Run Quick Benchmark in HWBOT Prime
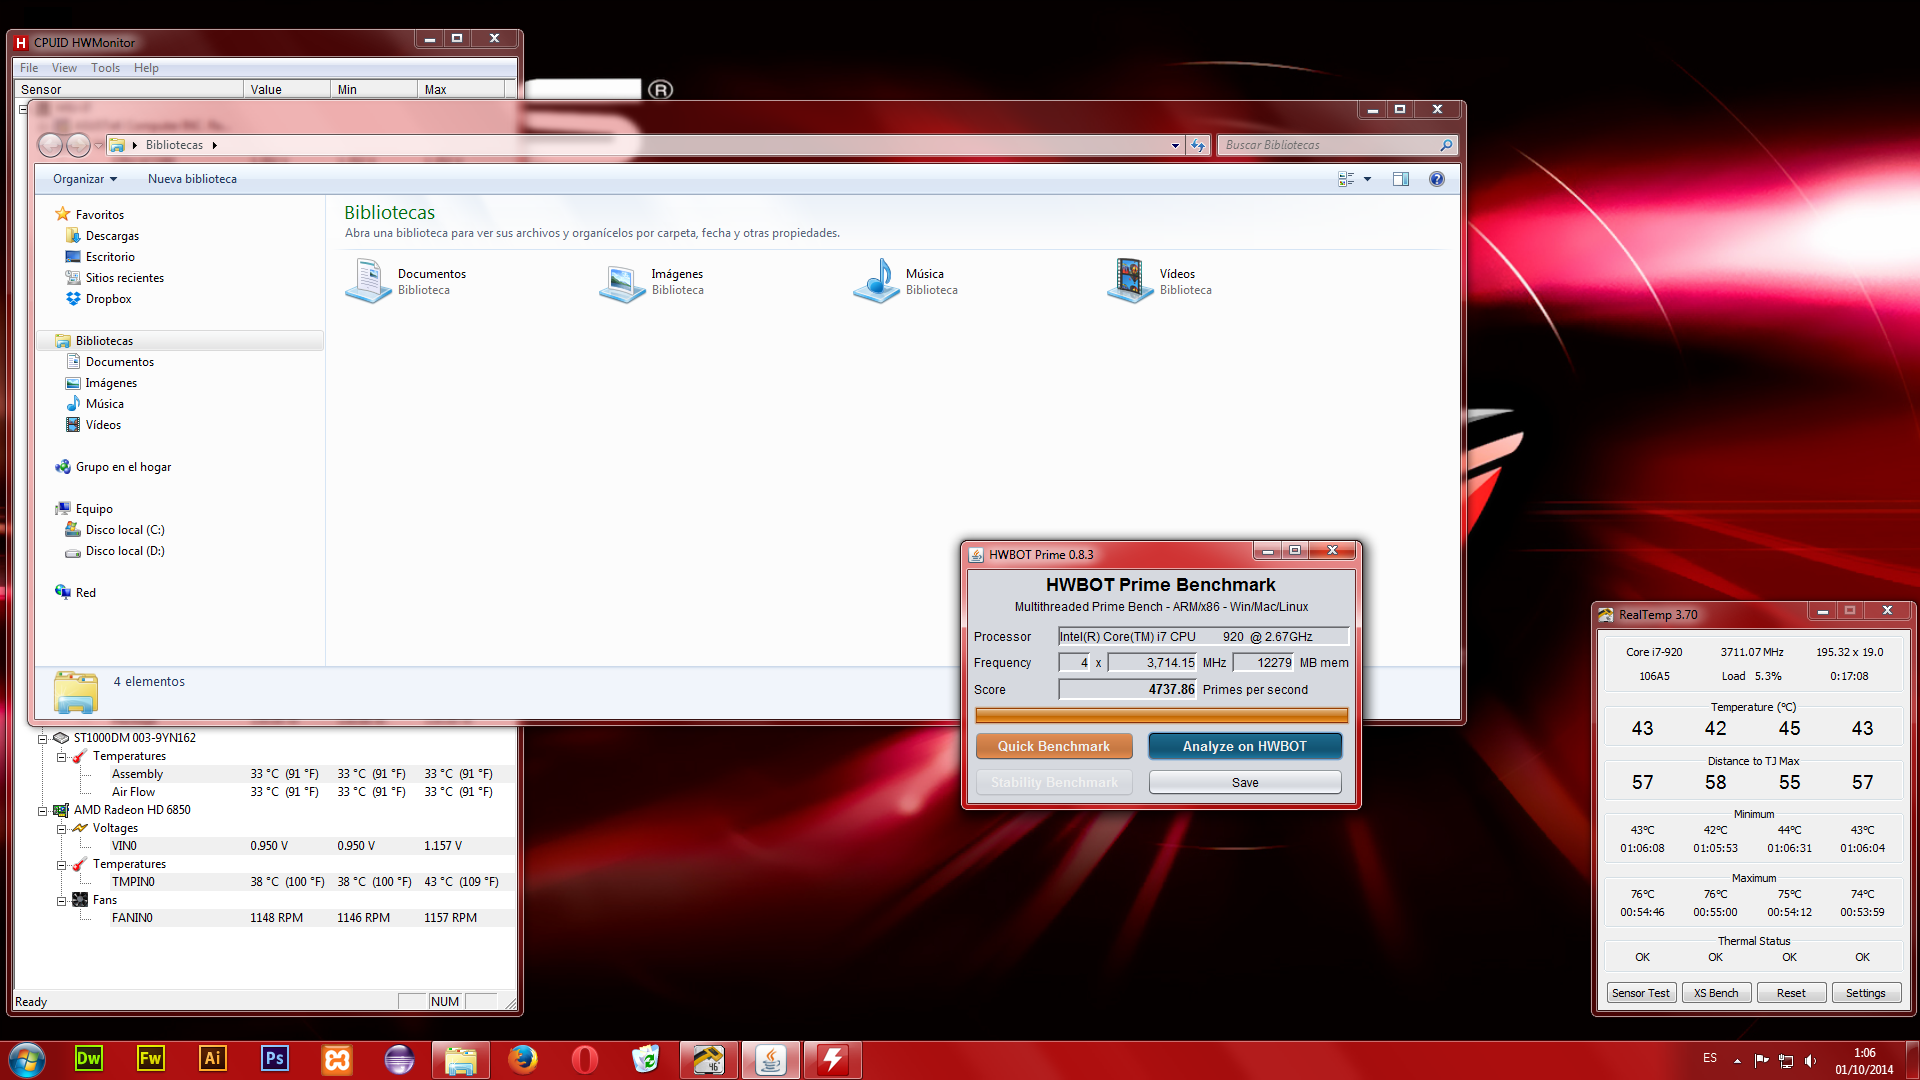The image size is (1920, 1080). (x=1054, y=746)
